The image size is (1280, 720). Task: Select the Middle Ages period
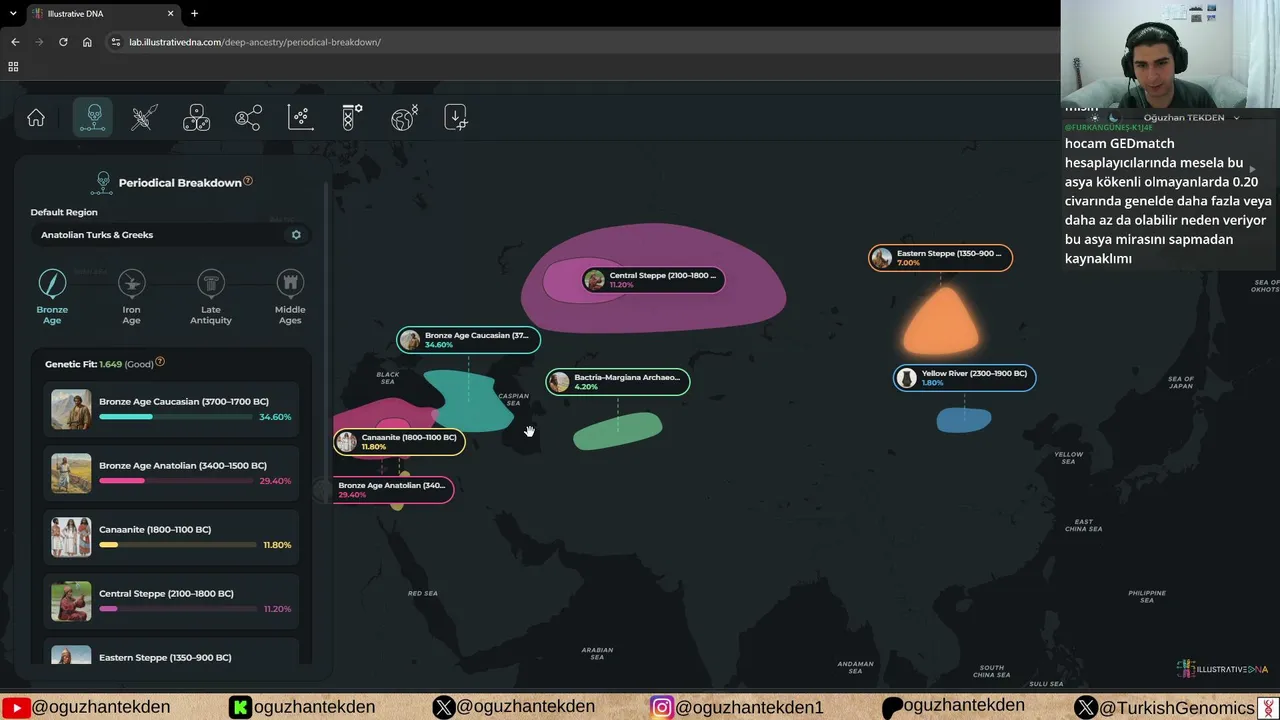tap(290, 297)
